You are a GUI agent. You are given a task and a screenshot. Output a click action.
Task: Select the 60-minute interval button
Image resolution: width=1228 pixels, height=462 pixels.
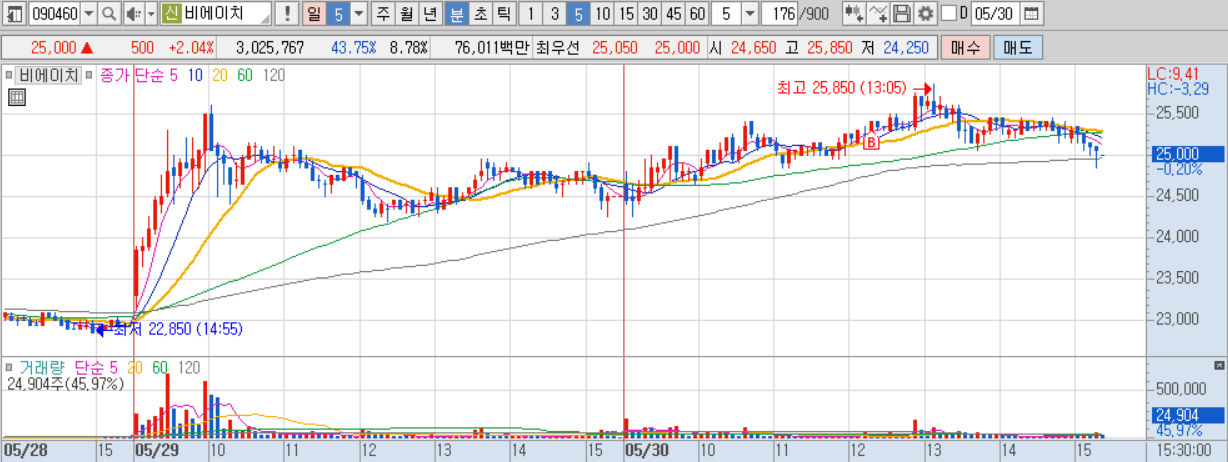click(x=697, y=14)
